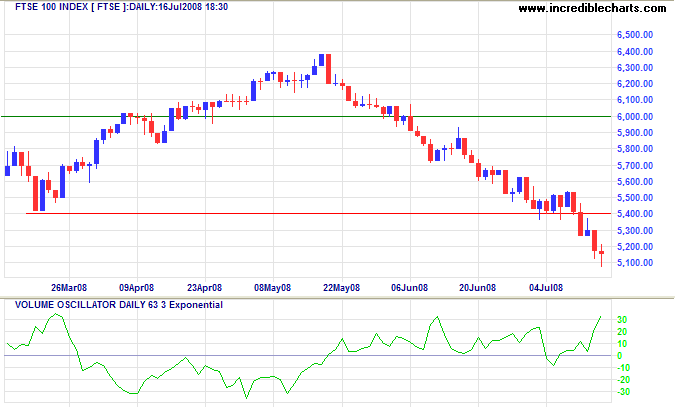
Task: Click the chart title 'FTSE 100 INDEX [ FTSE ]'
Action: pos(71,7)
